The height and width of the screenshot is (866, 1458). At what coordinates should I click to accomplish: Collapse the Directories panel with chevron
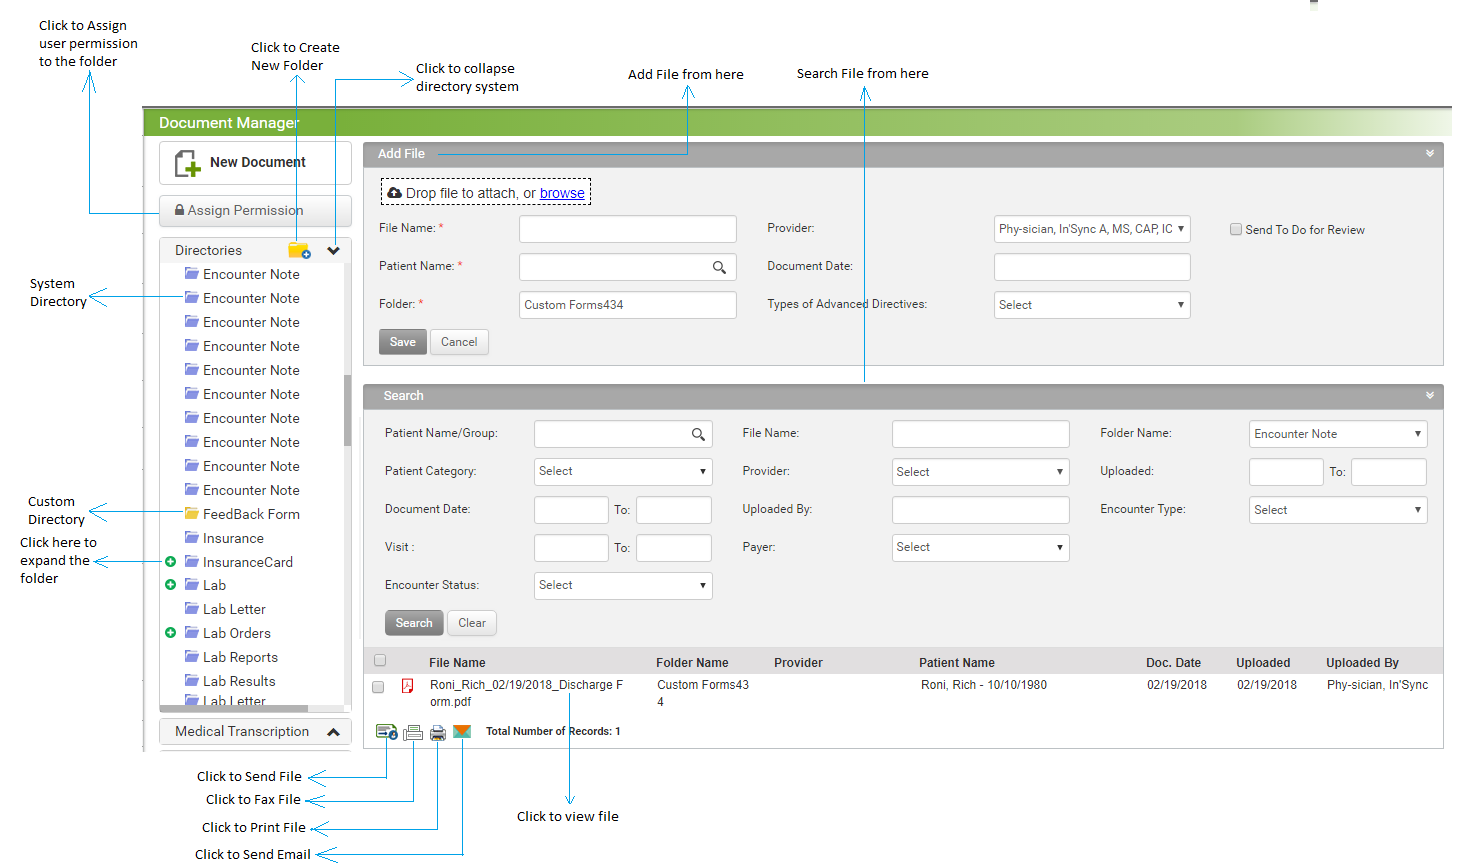point(334,250)
